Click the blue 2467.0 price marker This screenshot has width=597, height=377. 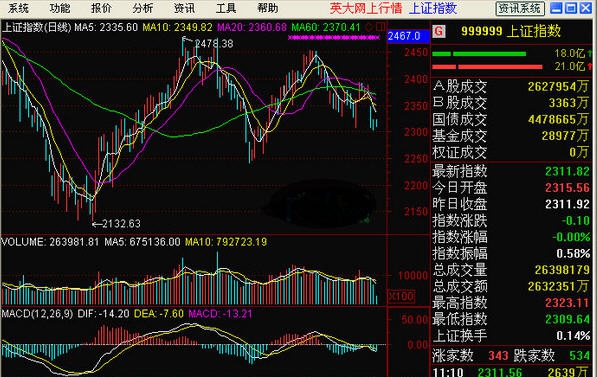(407, 37)
